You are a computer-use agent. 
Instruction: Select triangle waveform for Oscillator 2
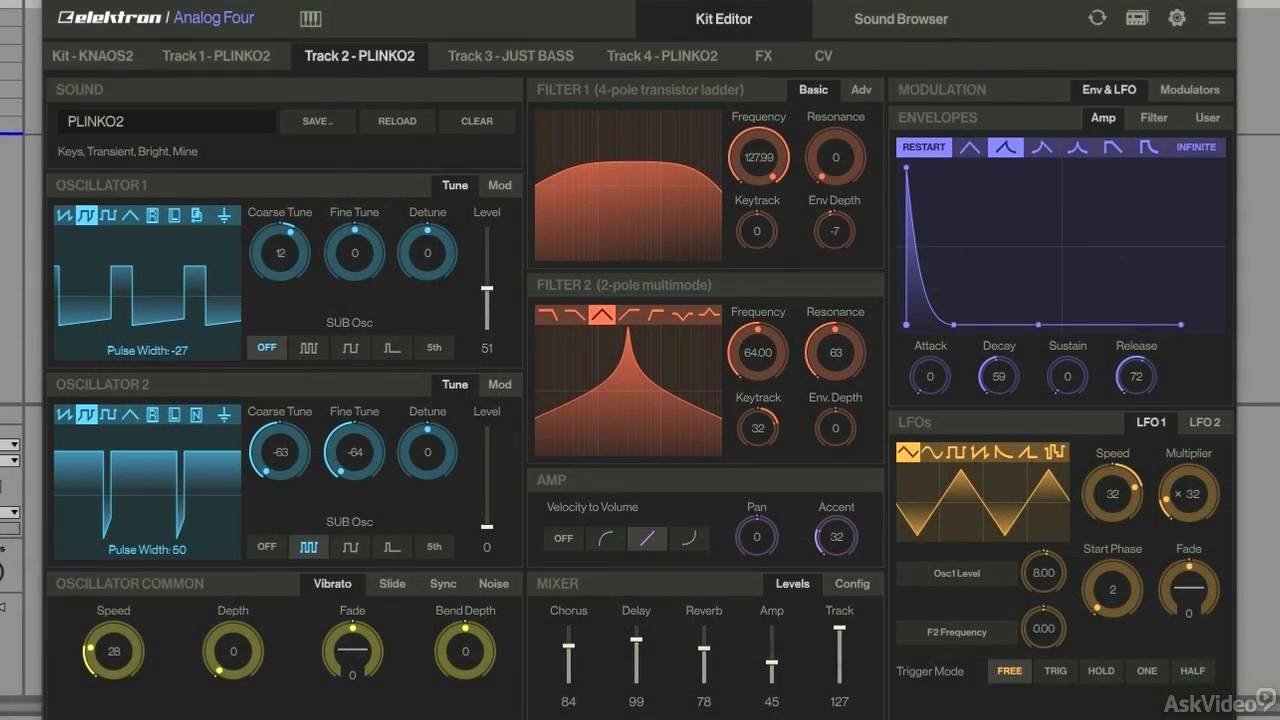[x=130, y=414]
